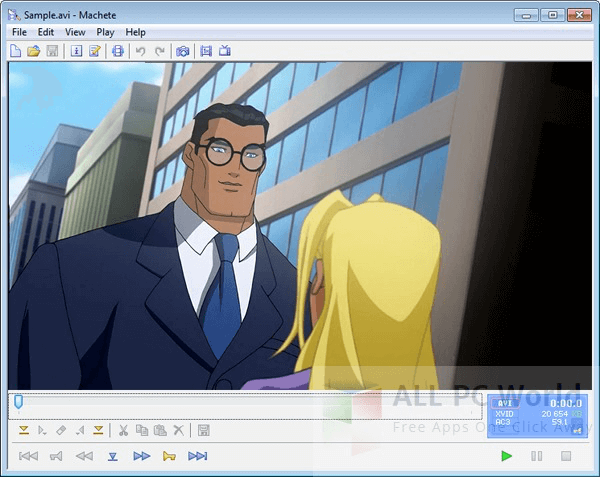Click the timeline slider thumb
600x477 pixels.
(18, 401)
